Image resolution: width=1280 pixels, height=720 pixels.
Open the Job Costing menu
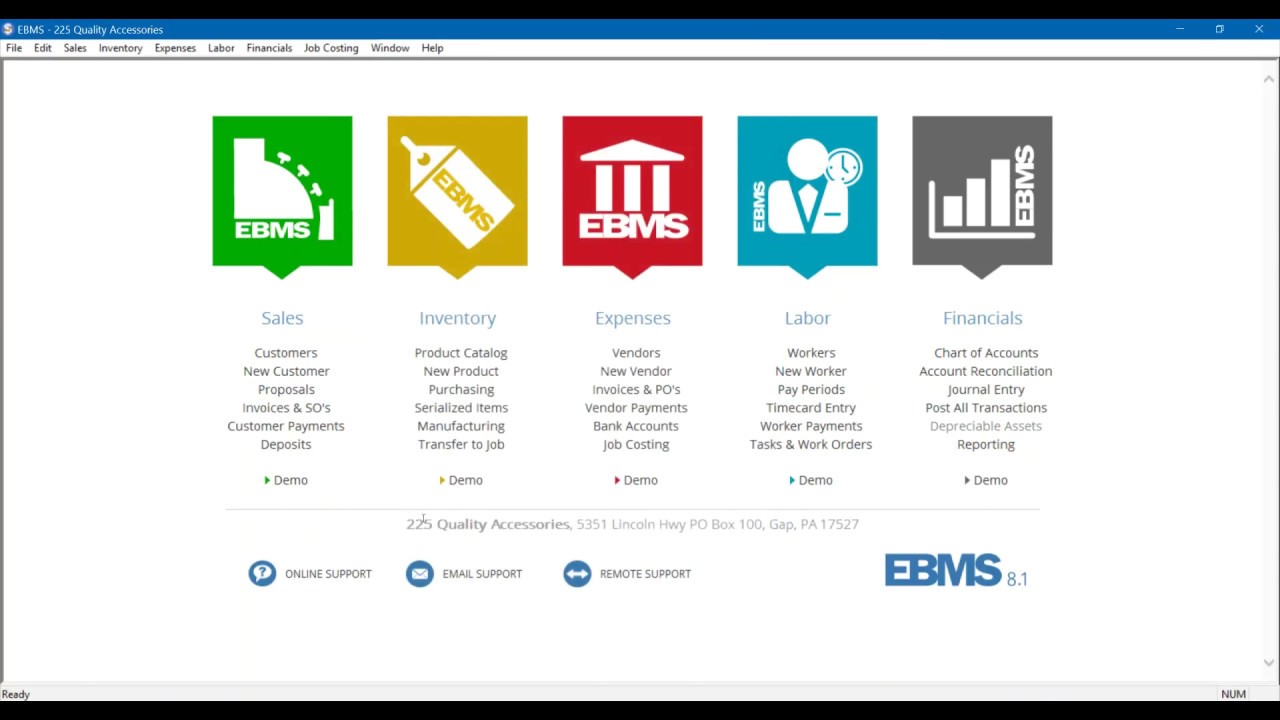tap(331, 48)
